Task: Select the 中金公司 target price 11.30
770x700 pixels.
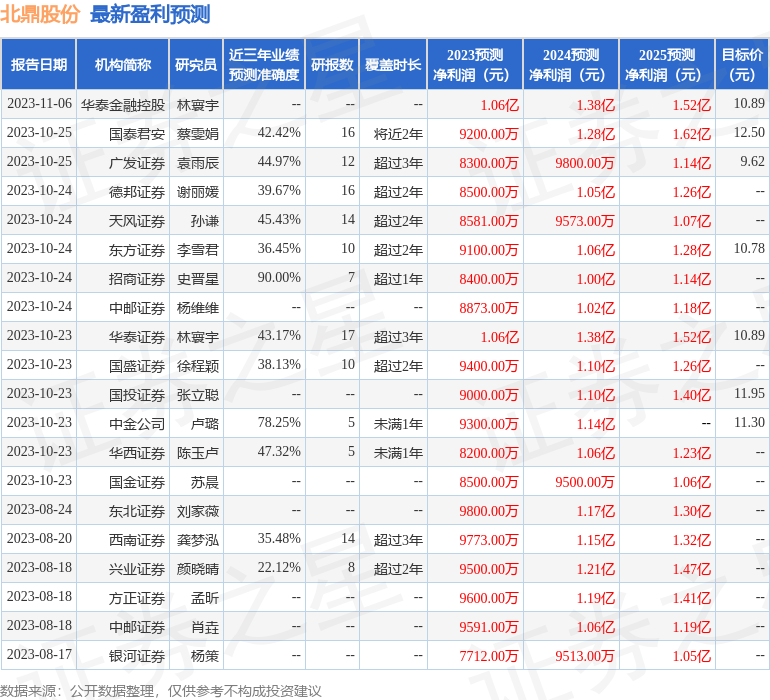Action: coord(749,422)
